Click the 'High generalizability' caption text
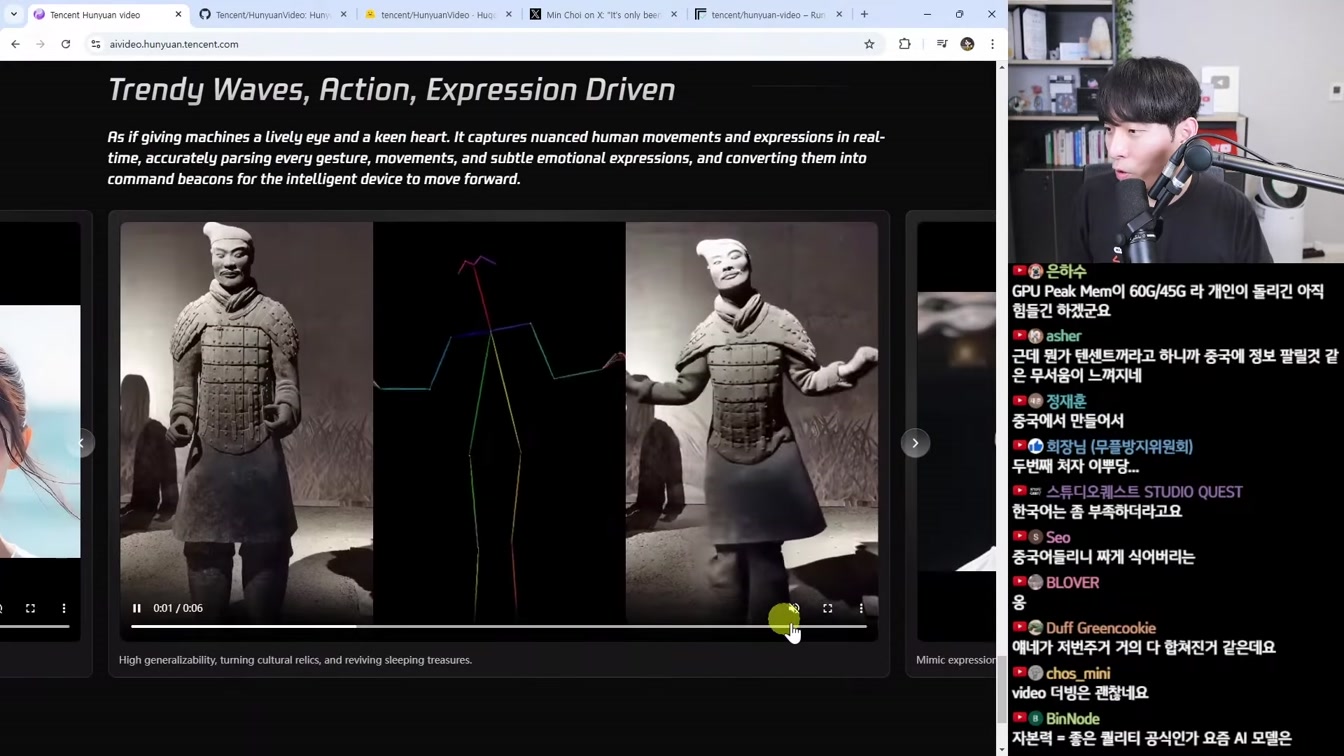The width and height of the screenshot is (1344, 756). point(295,660)
